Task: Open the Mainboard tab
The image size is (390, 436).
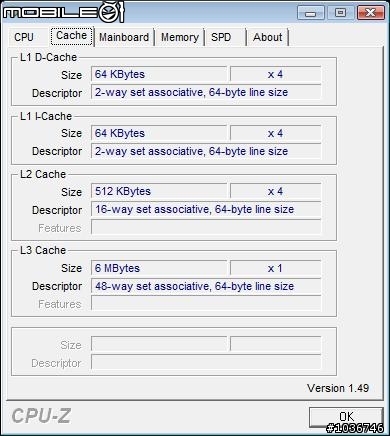Action: point(124,37)
